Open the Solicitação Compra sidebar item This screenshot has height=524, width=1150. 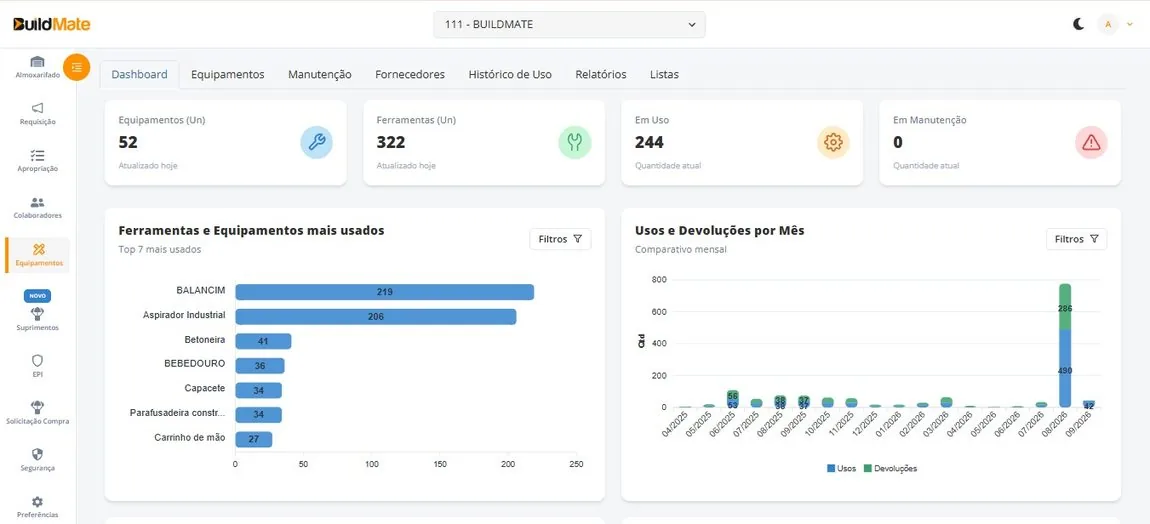tap(37, 412)
